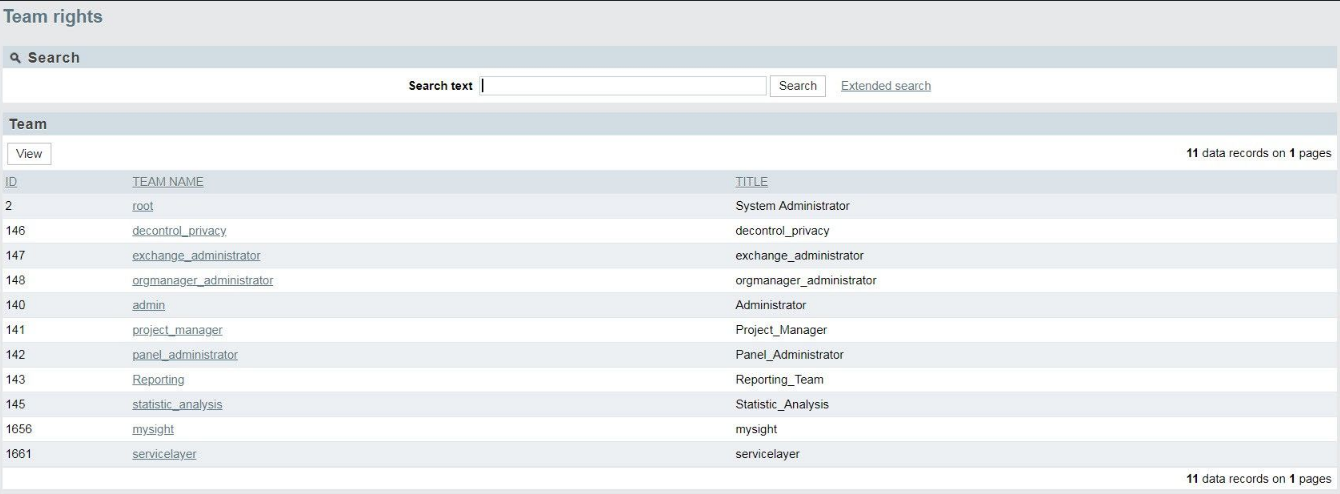Click the magnifier icon beside Search heading

(16, 58)
